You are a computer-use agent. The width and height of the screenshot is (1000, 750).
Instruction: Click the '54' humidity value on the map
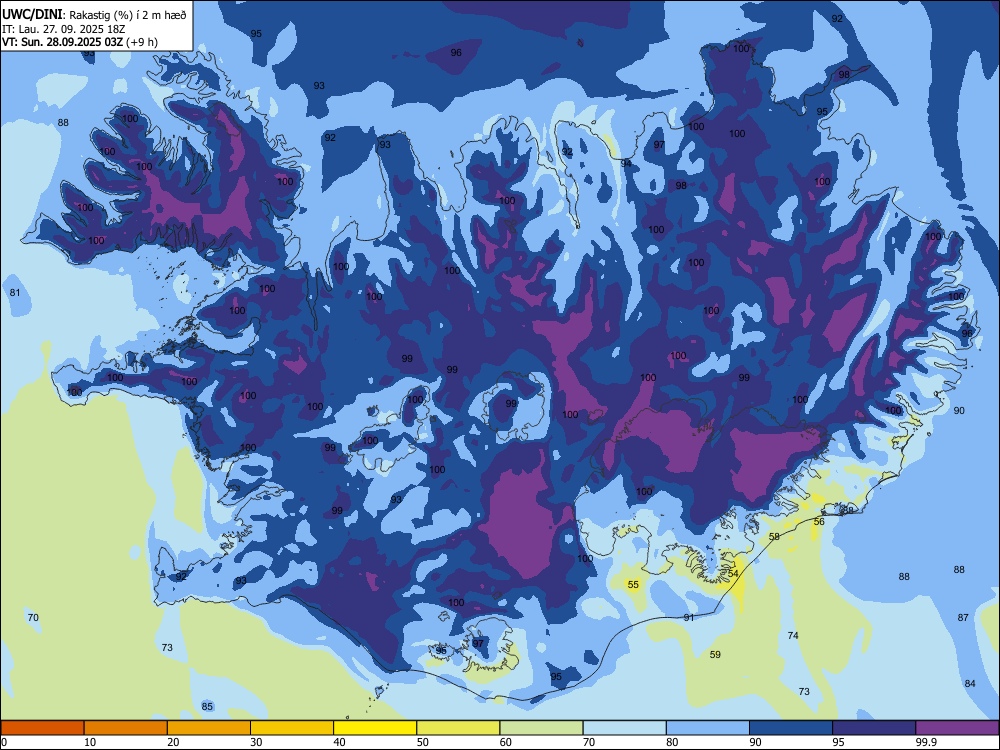733,573
